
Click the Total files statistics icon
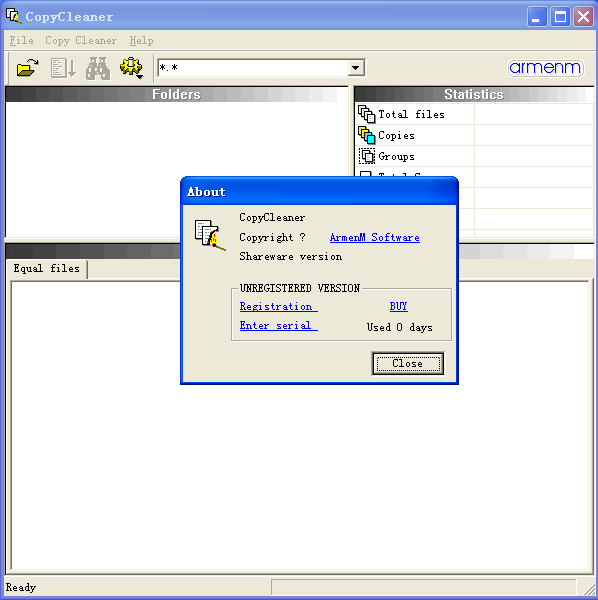point(366,114)
